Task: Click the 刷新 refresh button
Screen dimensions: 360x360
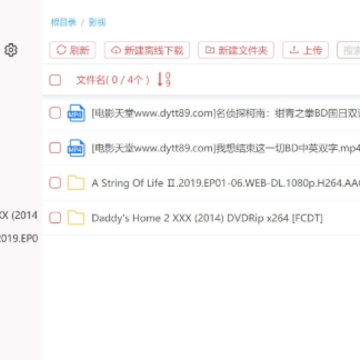Action: [x=73, y=50]
